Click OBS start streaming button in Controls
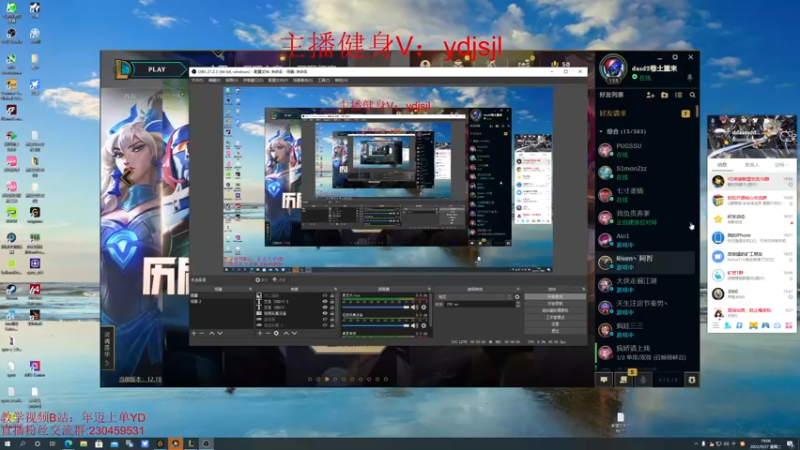800x450 pixels. [x=555, y=296]
